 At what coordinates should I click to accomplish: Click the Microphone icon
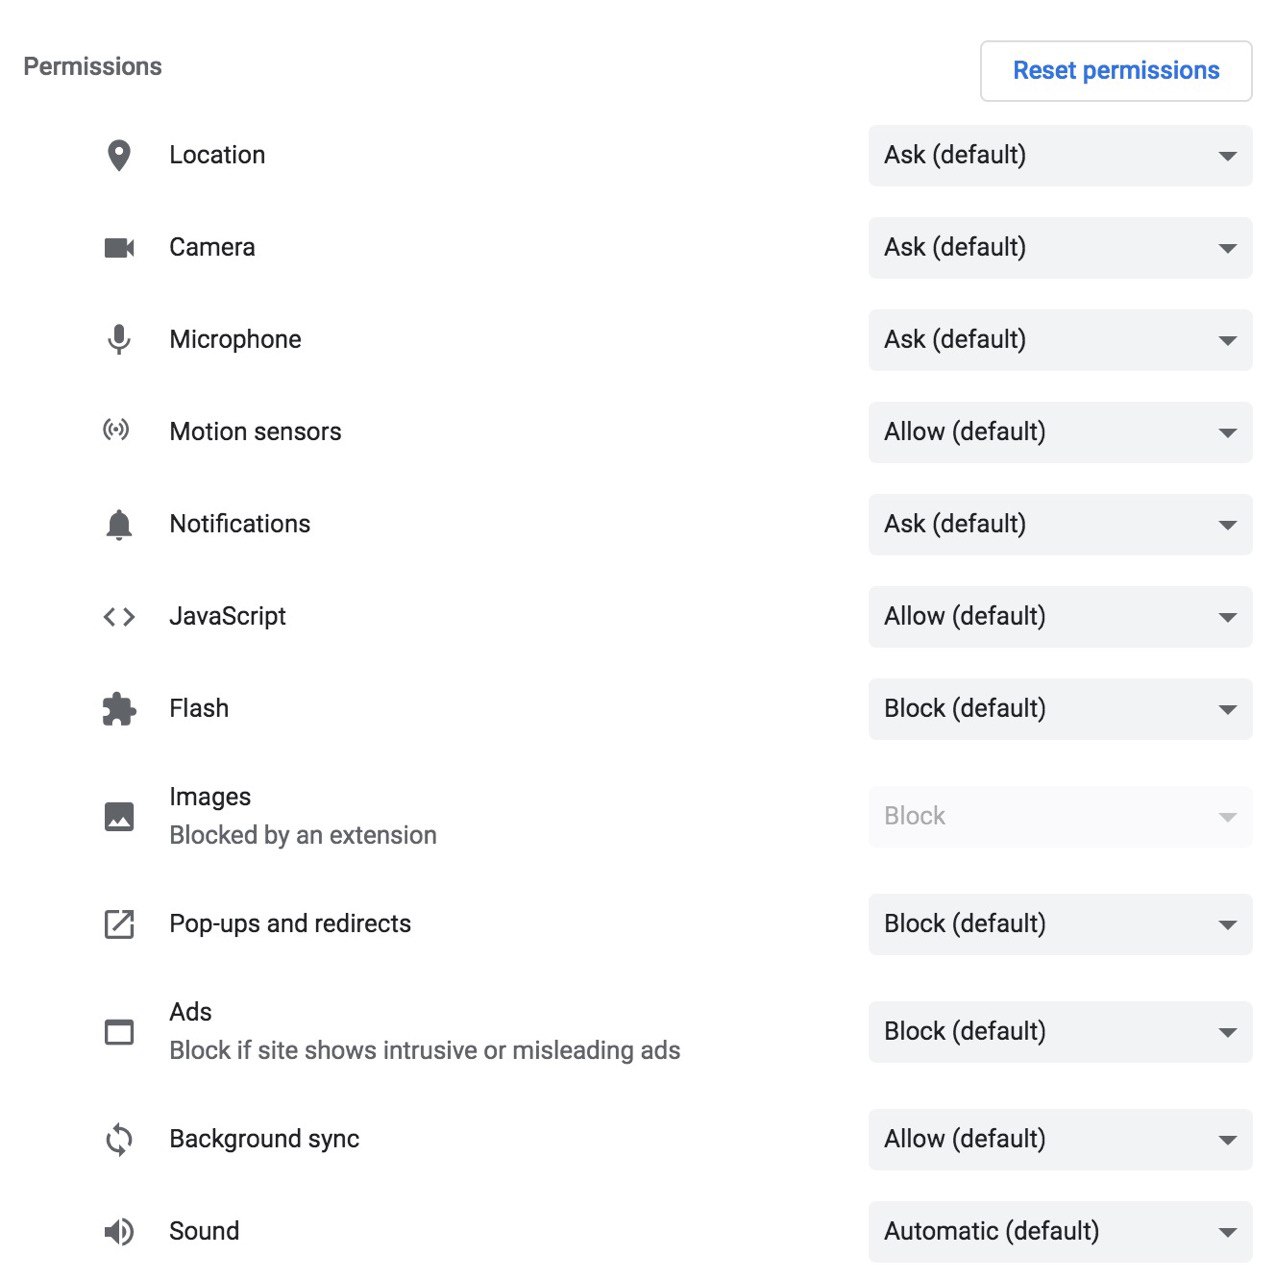119,340
